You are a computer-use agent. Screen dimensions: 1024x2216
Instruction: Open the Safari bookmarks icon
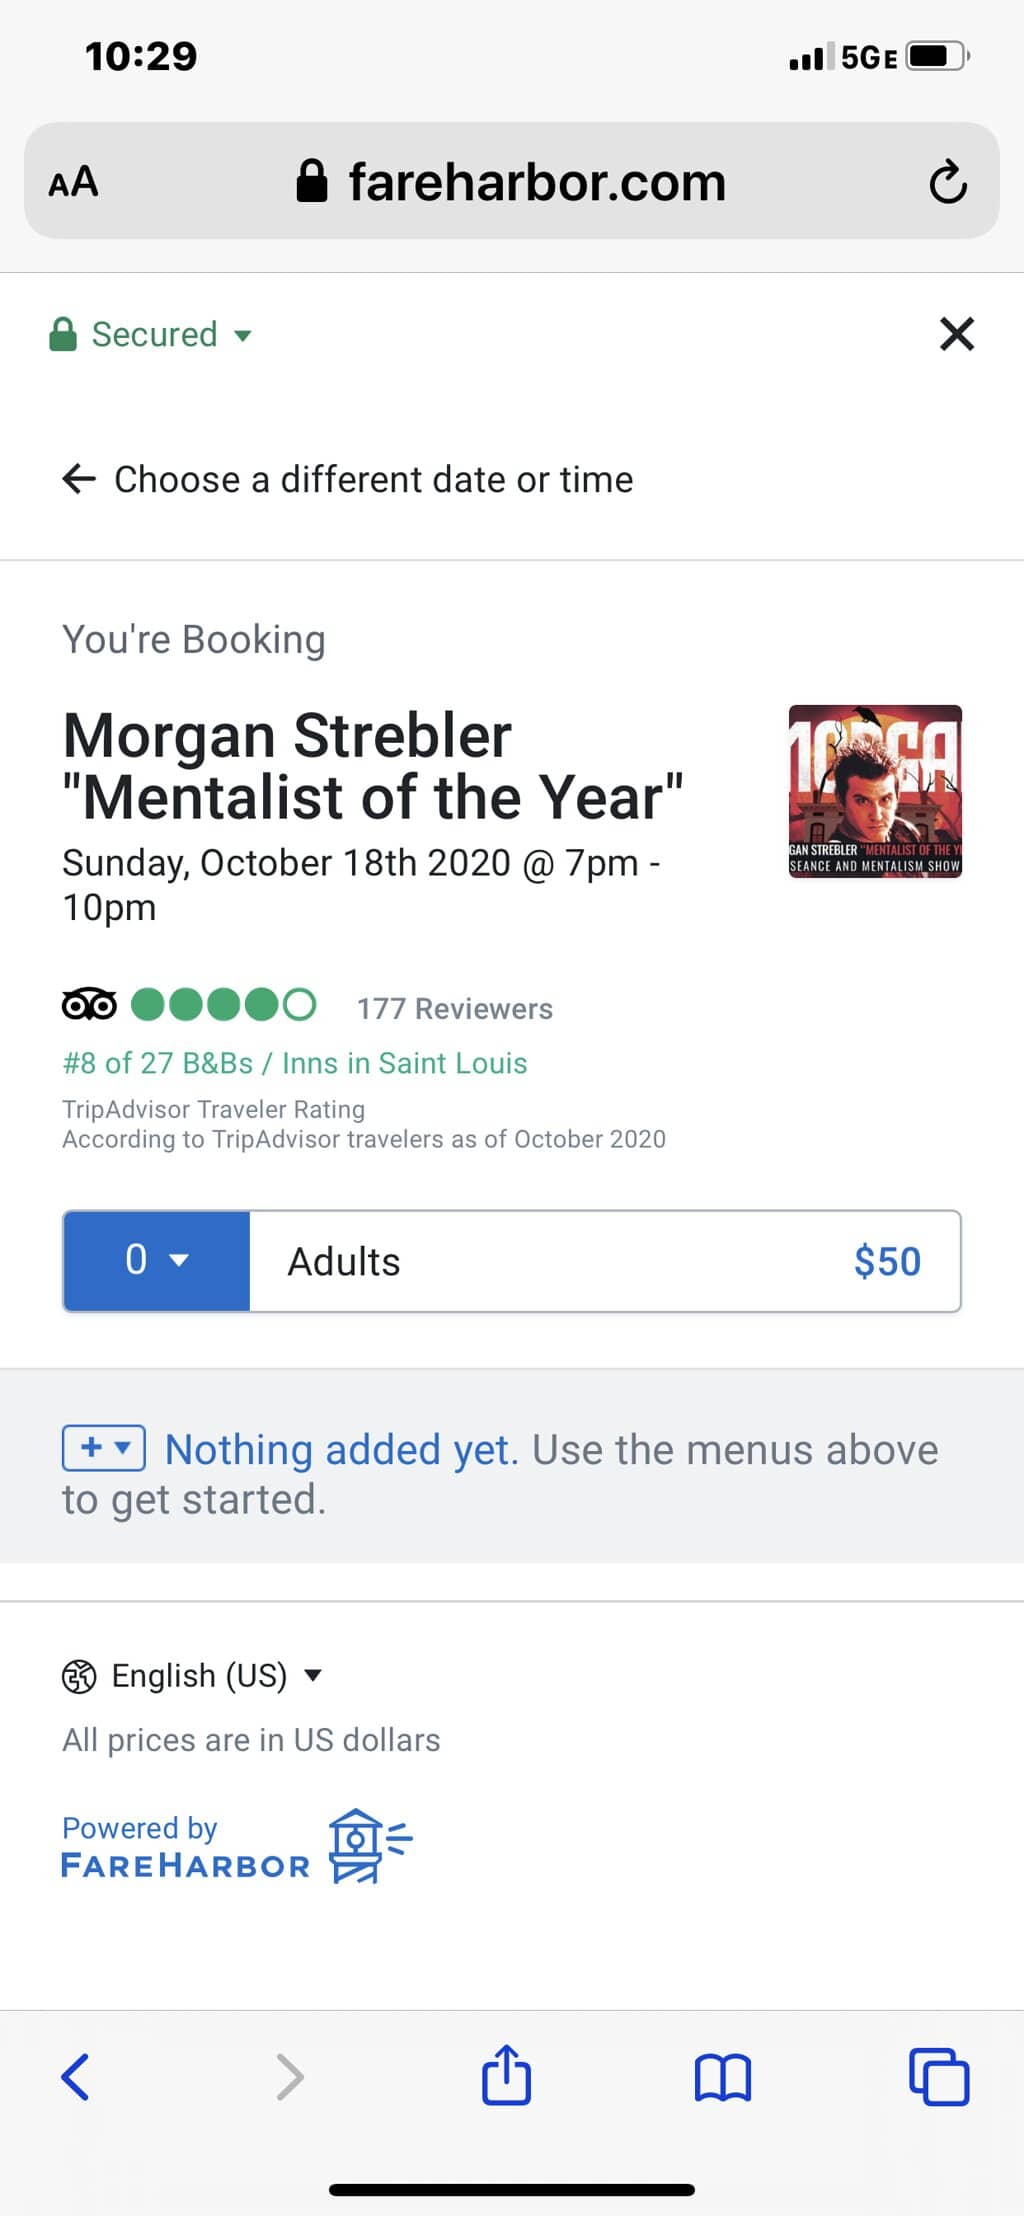pyautogui.click(x=722, y=2078)
